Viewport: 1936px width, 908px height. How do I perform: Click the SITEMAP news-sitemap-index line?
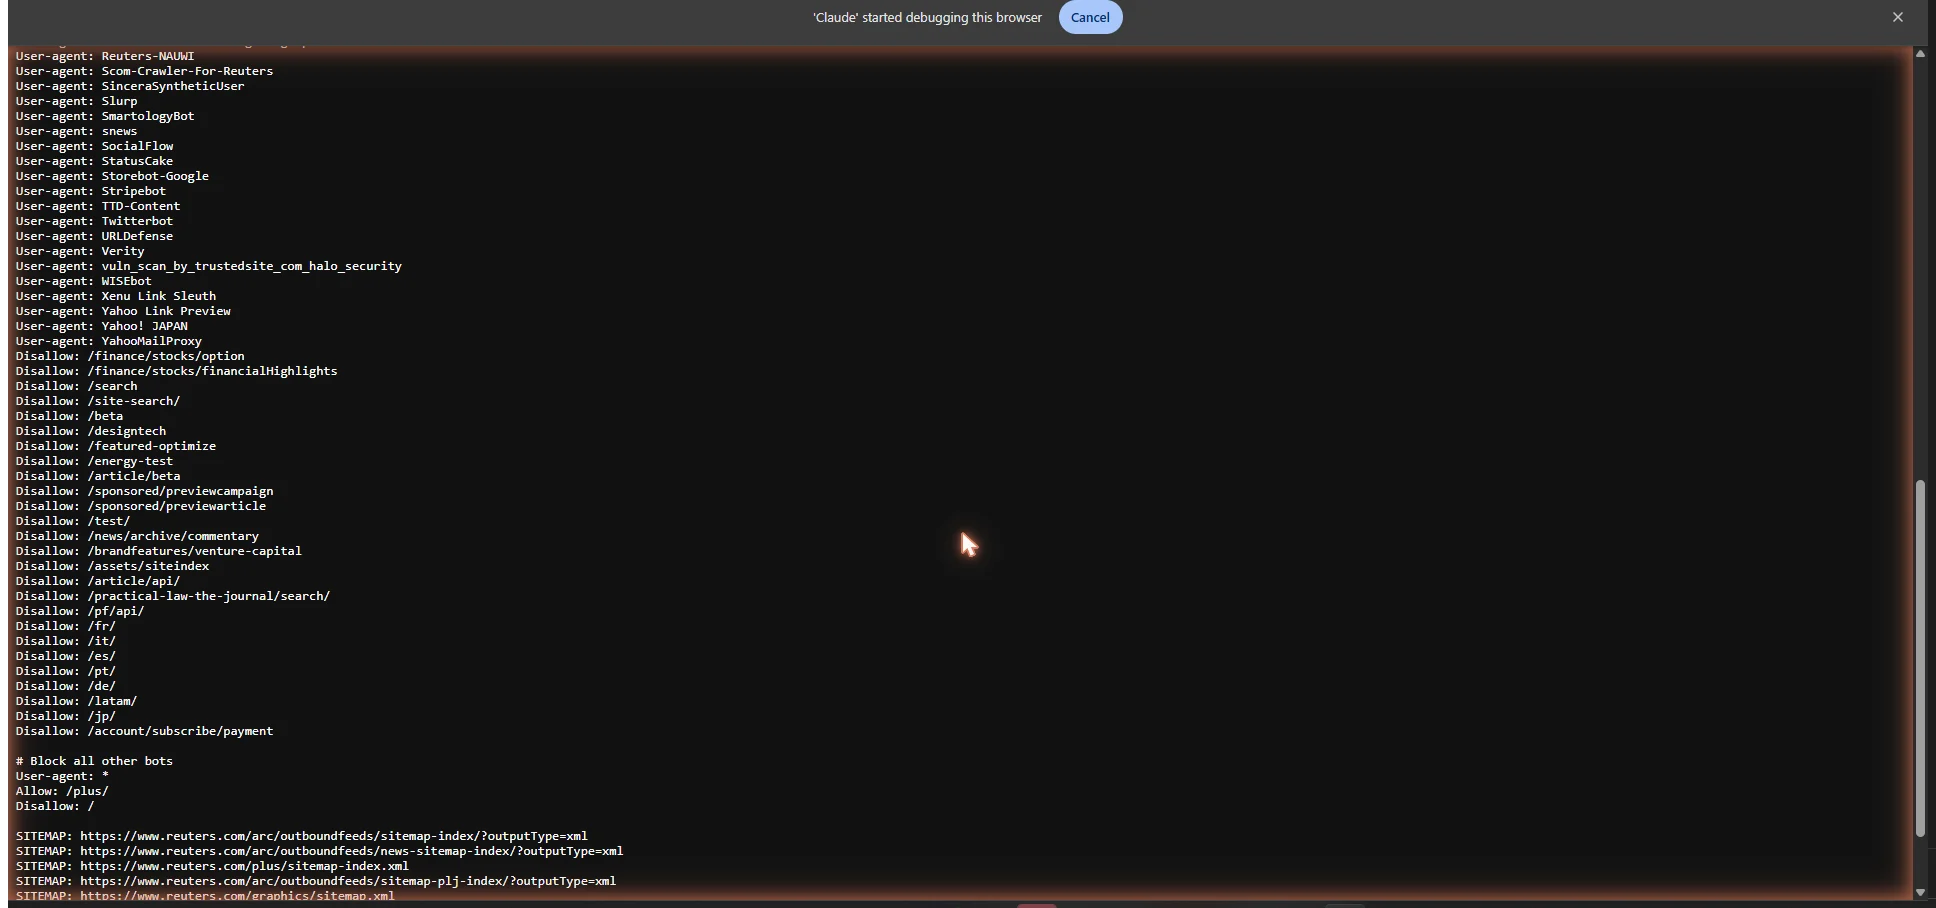(x=320, y=851)
